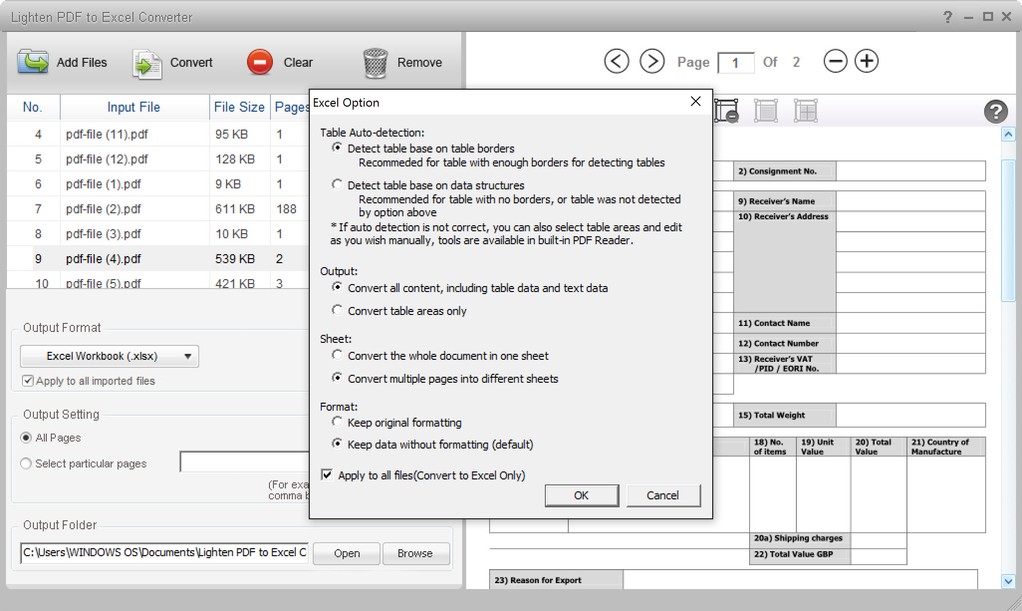The width and height of the screenshot is (1022, 611).
Task: Click the output folder path field
Action: (x=164, y=553)
